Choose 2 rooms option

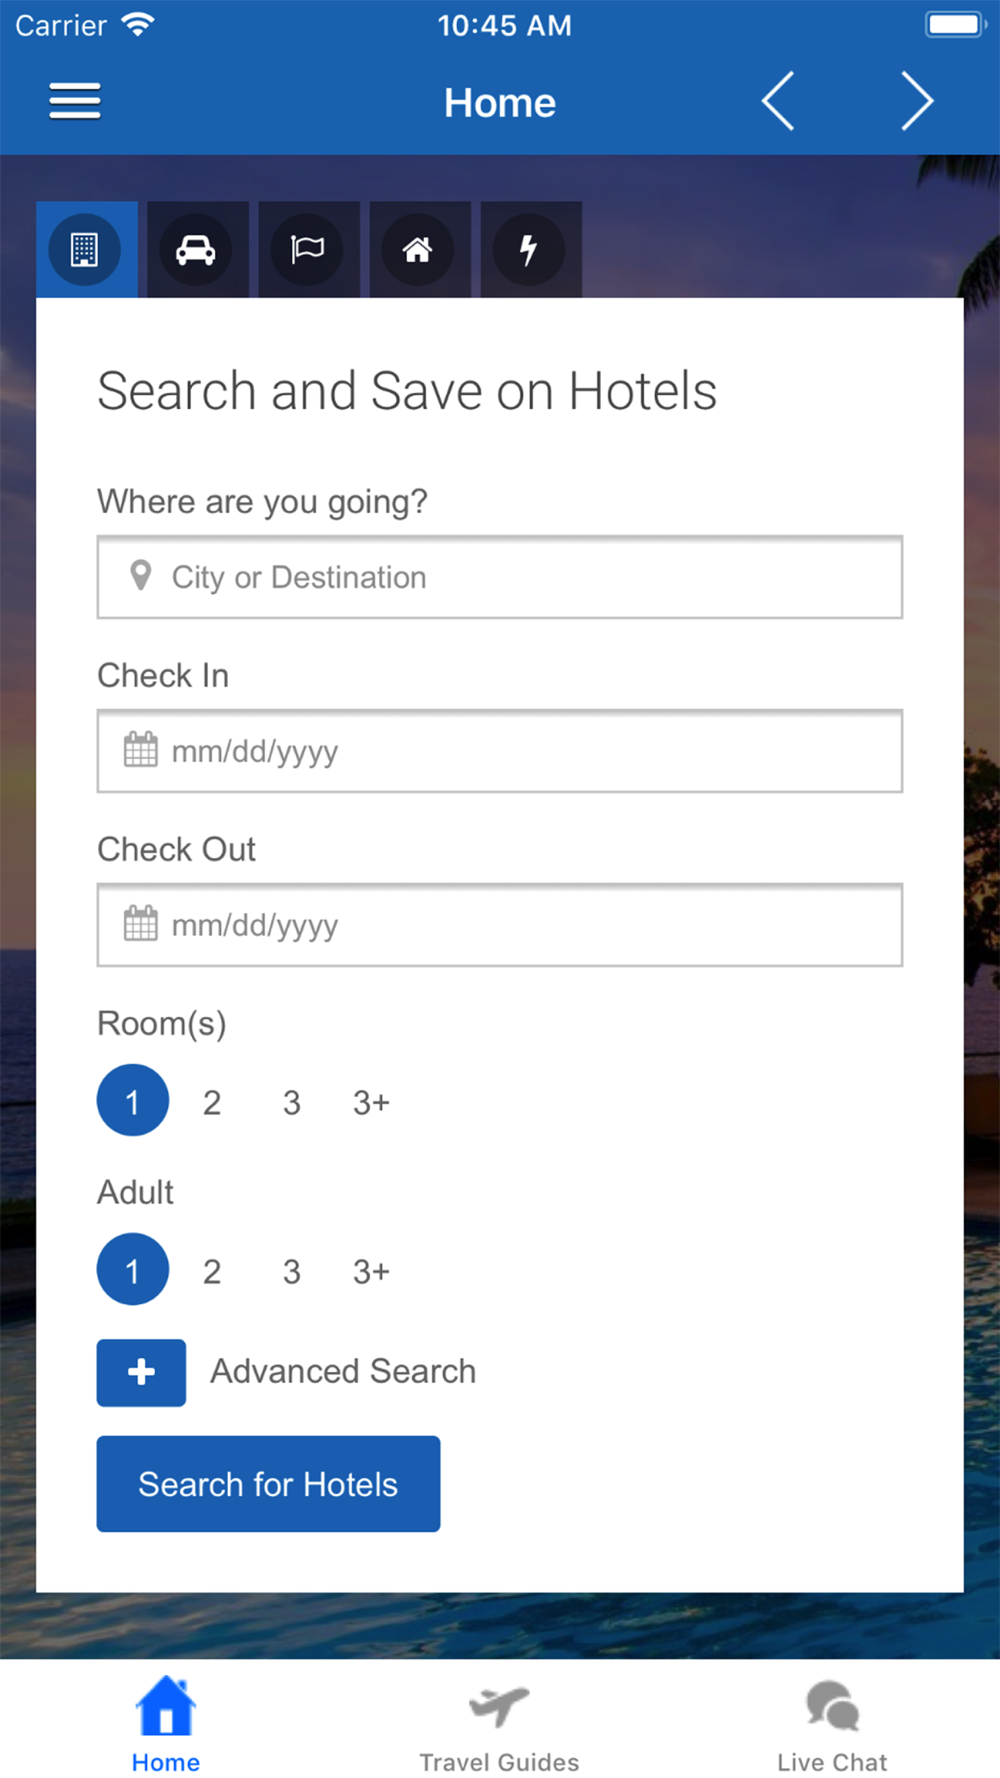(x=212, y=1102)
